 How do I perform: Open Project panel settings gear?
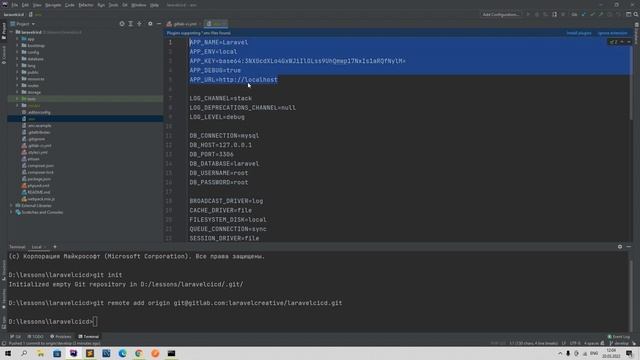150,24
